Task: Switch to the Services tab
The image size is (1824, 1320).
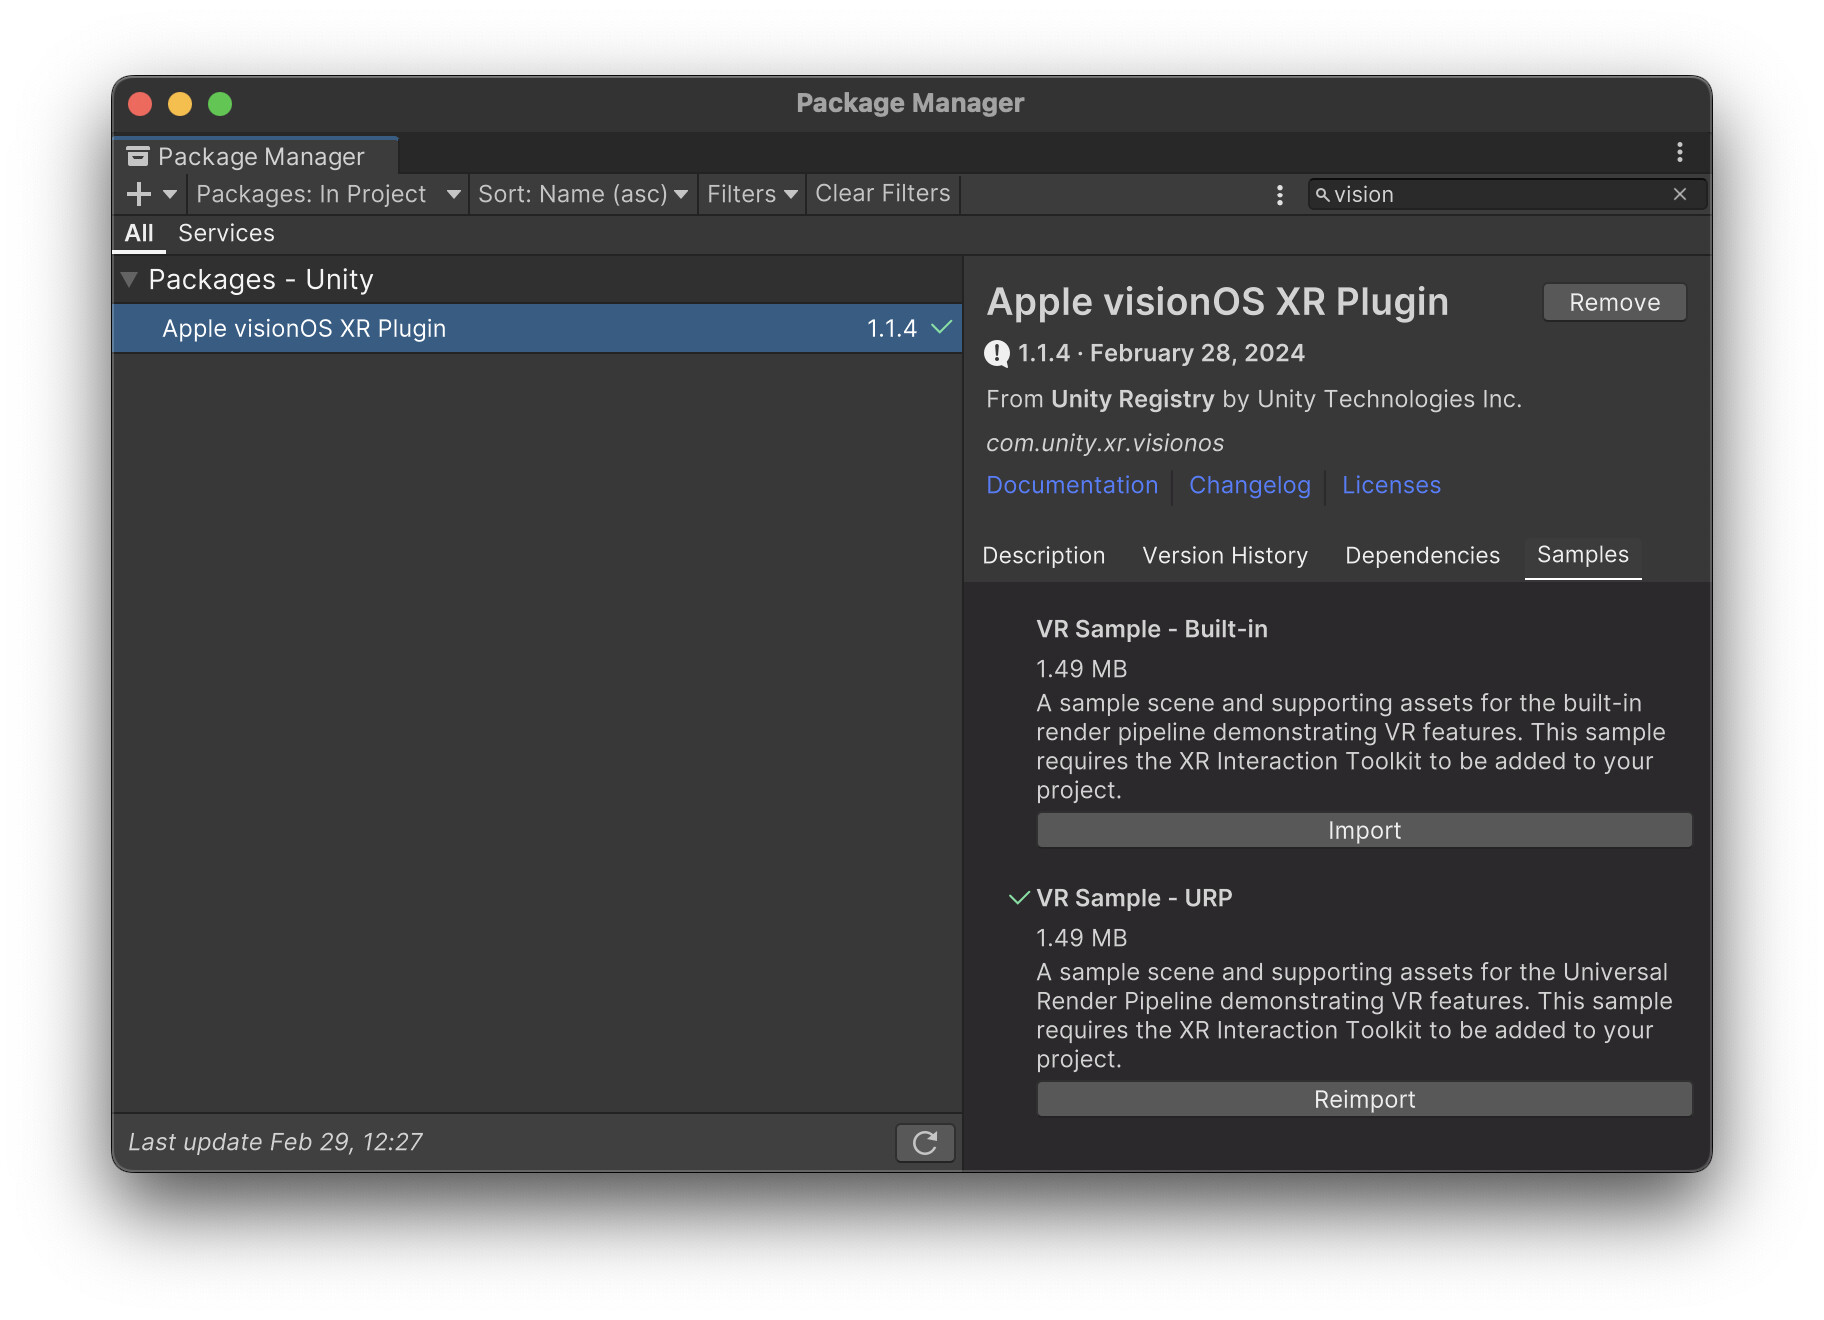Action: [x=226, y=233]
